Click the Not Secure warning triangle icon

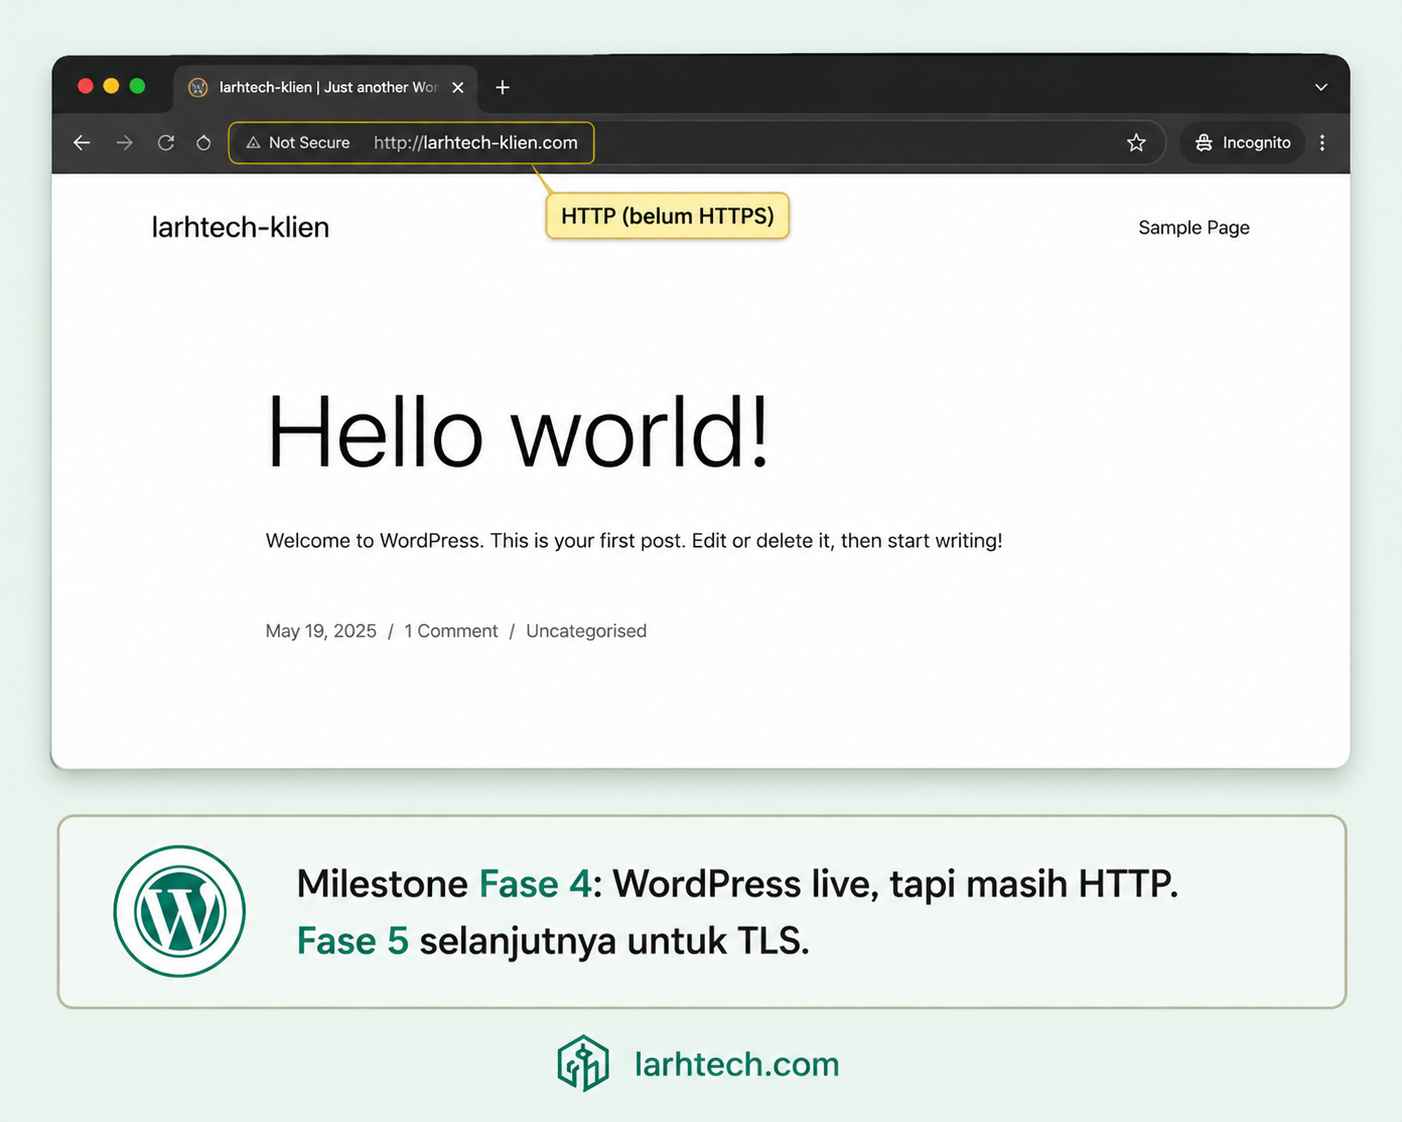253,143
